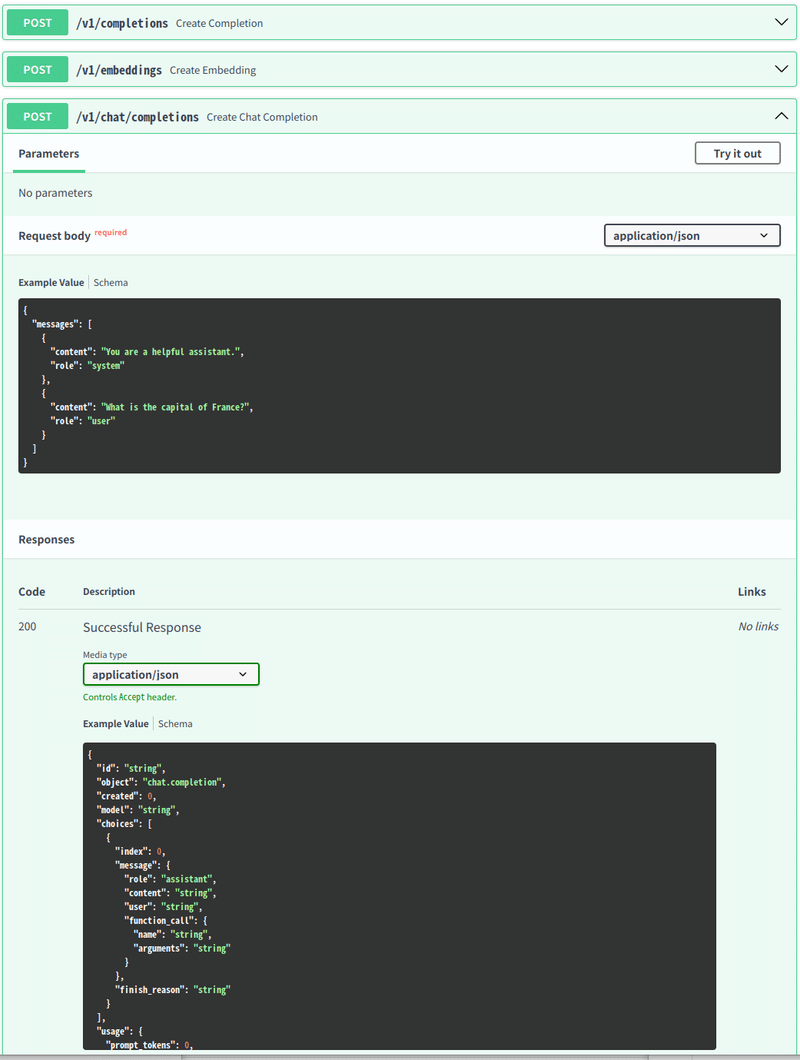Screen dimensions: 800x1060
Task: Click the response example code block
Action: coord(398,890)
